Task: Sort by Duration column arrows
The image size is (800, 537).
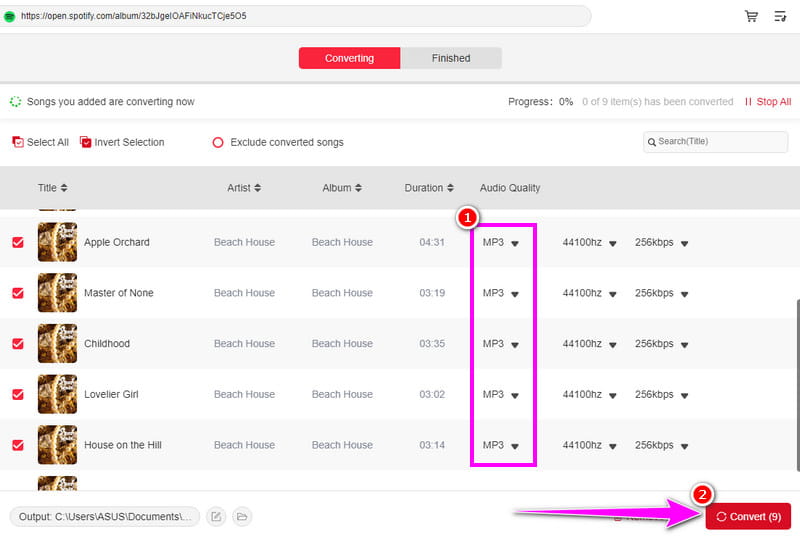Action: [x=450, y=188]
